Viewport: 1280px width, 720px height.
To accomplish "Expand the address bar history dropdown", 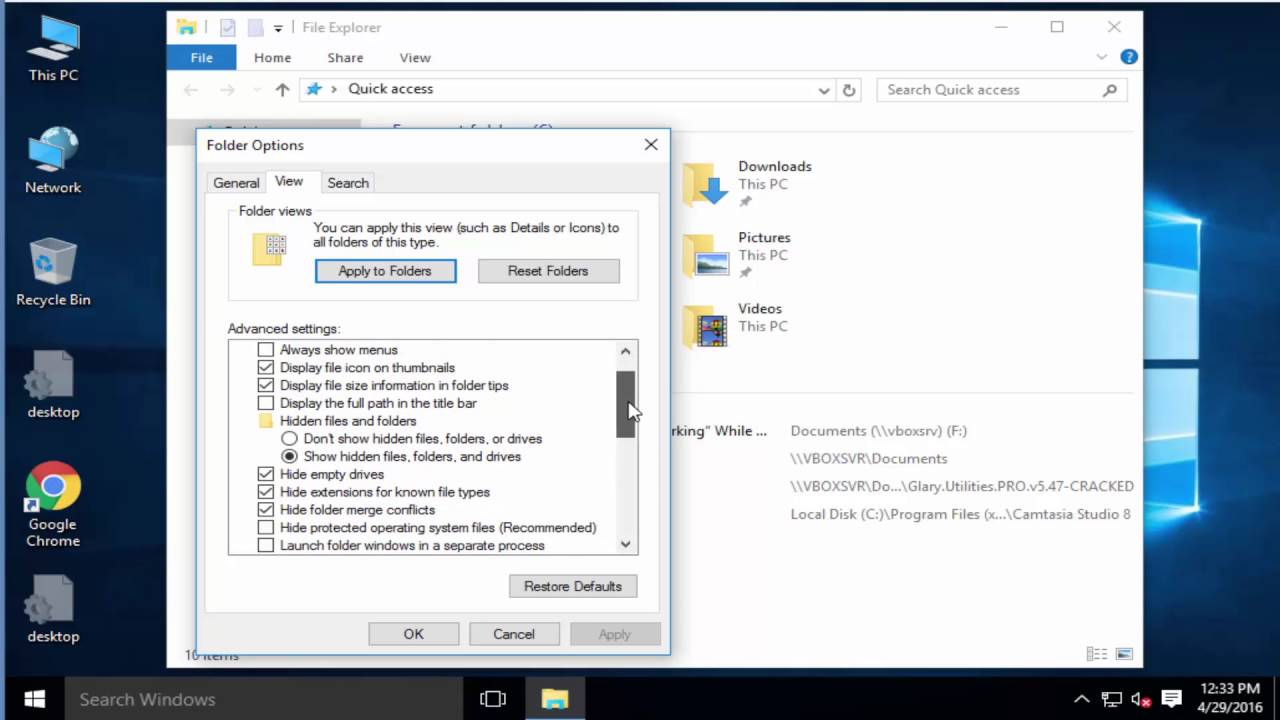I will tap(824, 90).
